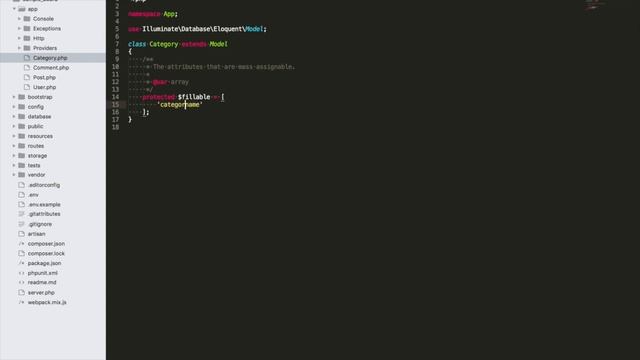Expand the database folder arrow
The height and width of the screenshot is (360, 640).
pos(14,117)
